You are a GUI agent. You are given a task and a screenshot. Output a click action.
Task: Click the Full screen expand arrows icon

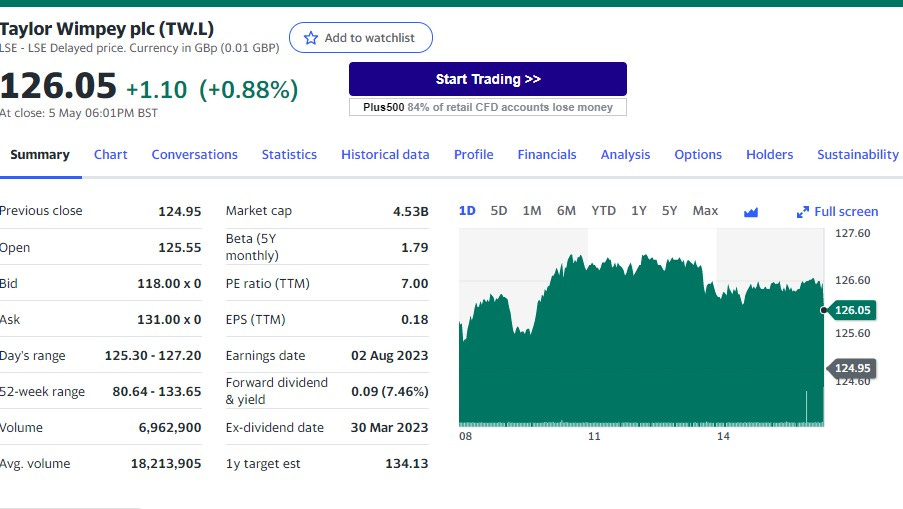pyautogui.click(x=803, y=212)
